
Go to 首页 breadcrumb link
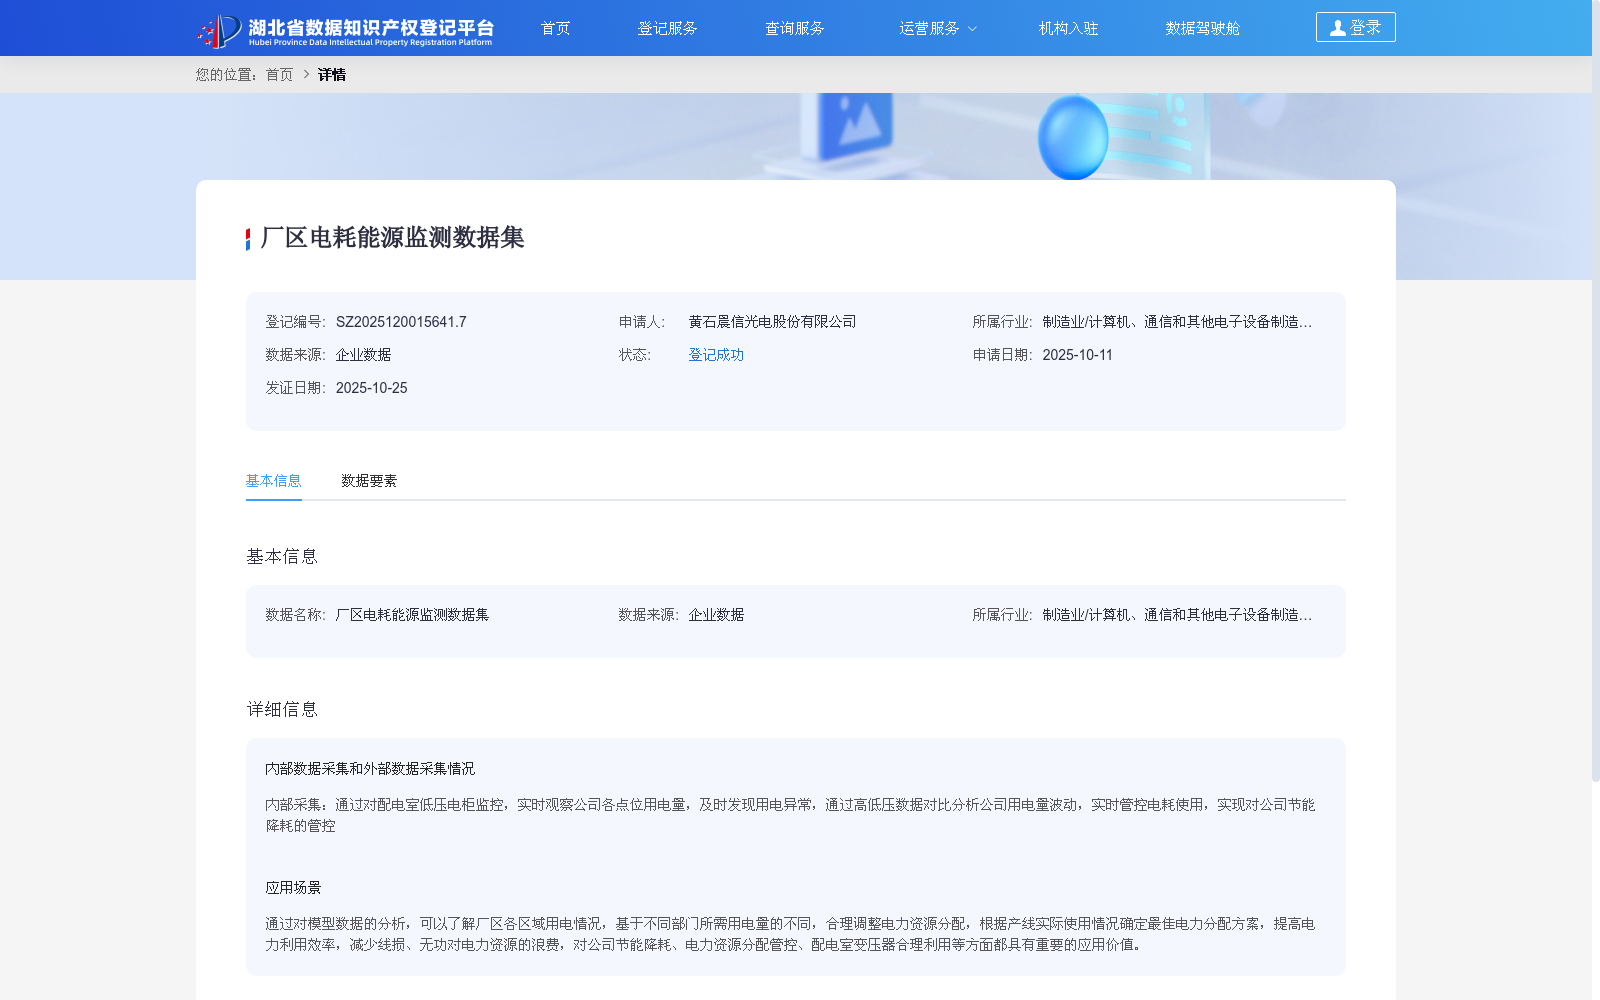pos(279,75)
